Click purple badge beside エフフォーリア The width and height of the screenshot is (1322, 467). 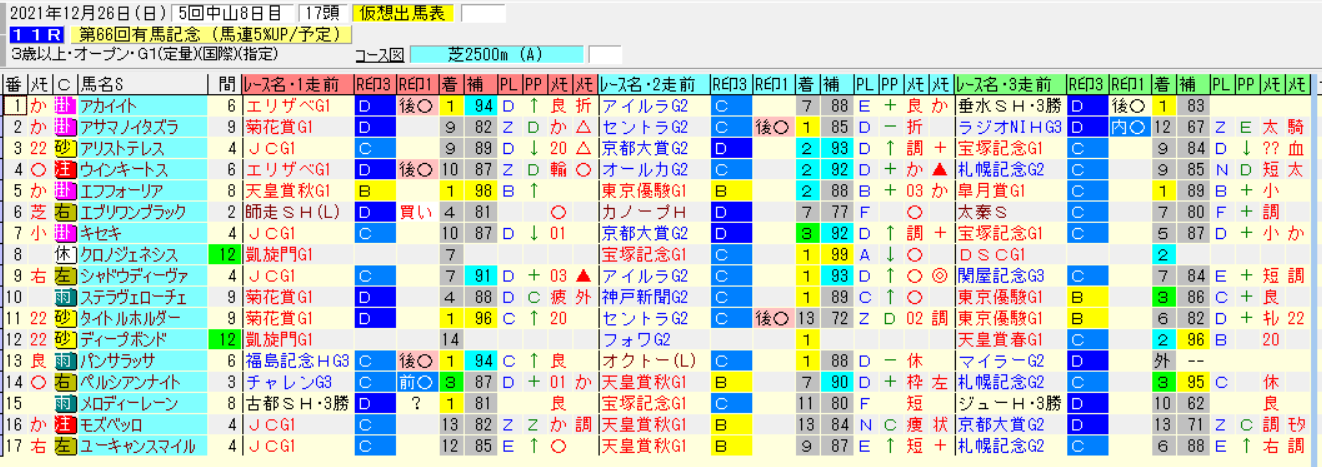pos(63,191)
